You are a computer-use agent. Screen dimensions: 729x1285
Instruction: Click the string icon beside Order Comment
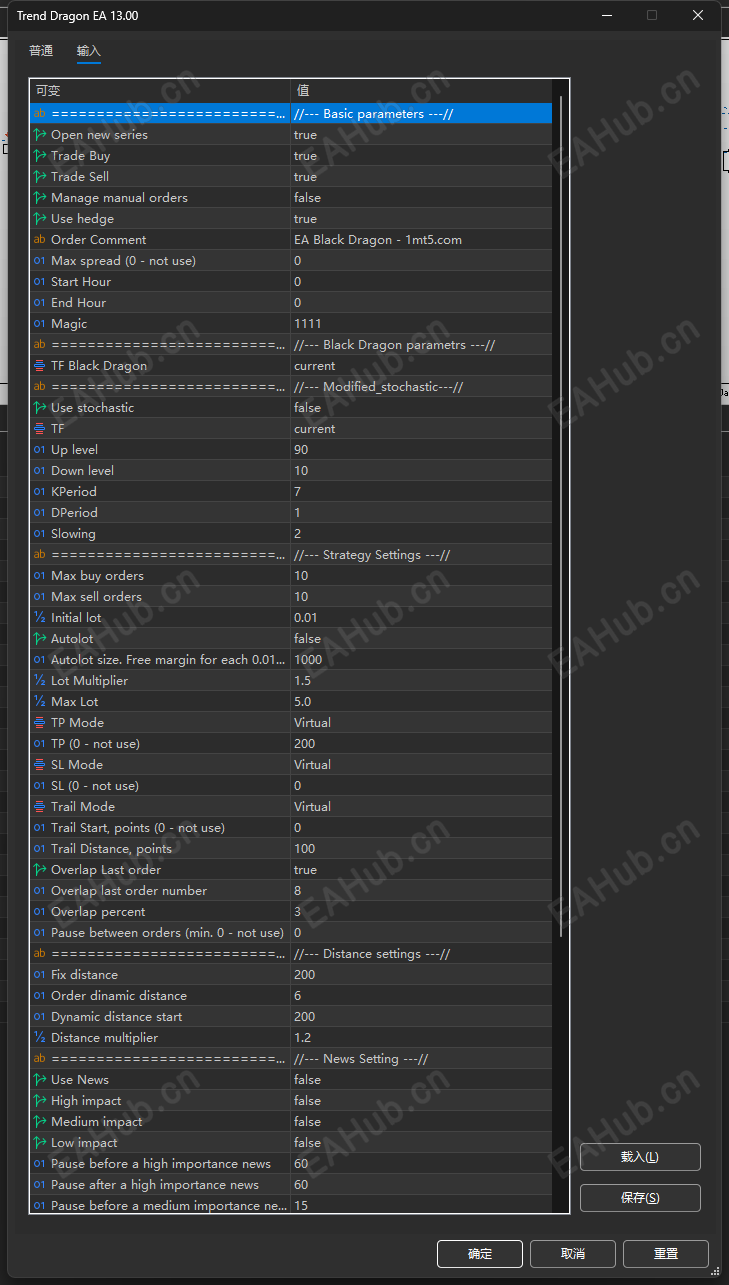[40, 240]
